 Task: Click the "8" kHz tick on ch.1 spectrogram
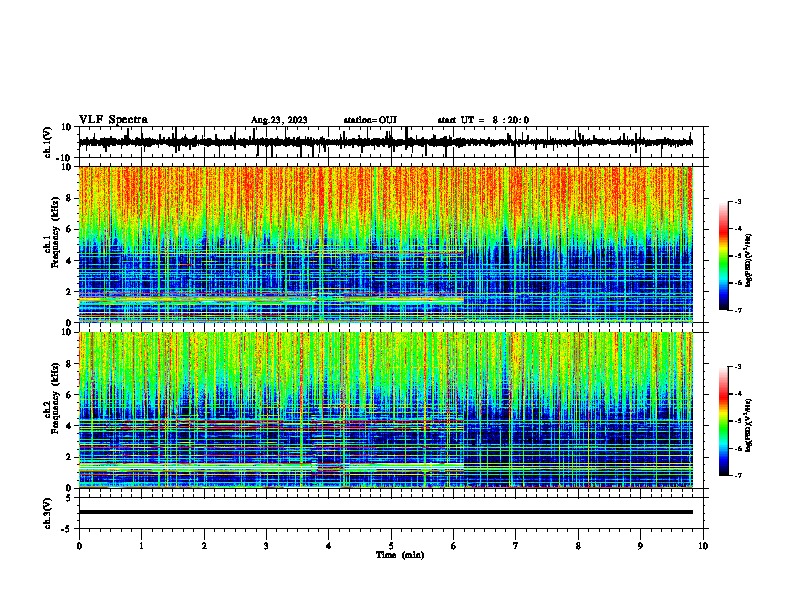coord(69,198)
